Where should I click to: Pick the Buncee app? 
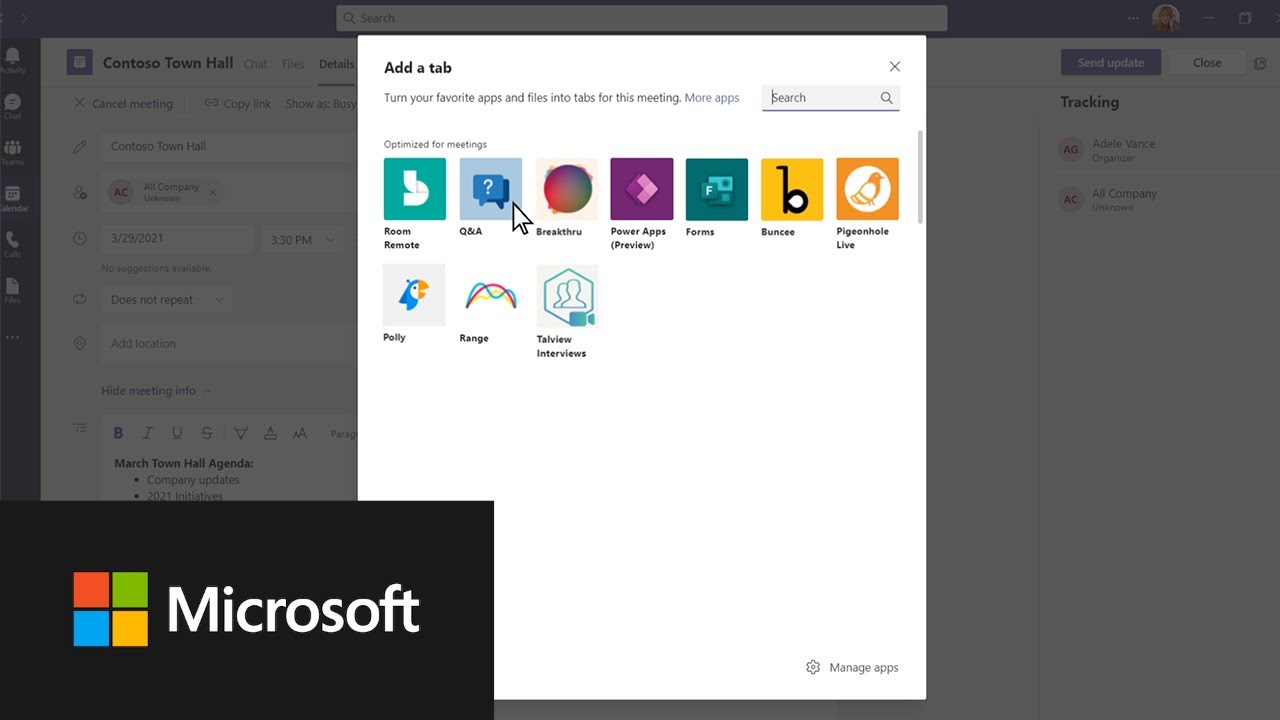tap(792, 189)
